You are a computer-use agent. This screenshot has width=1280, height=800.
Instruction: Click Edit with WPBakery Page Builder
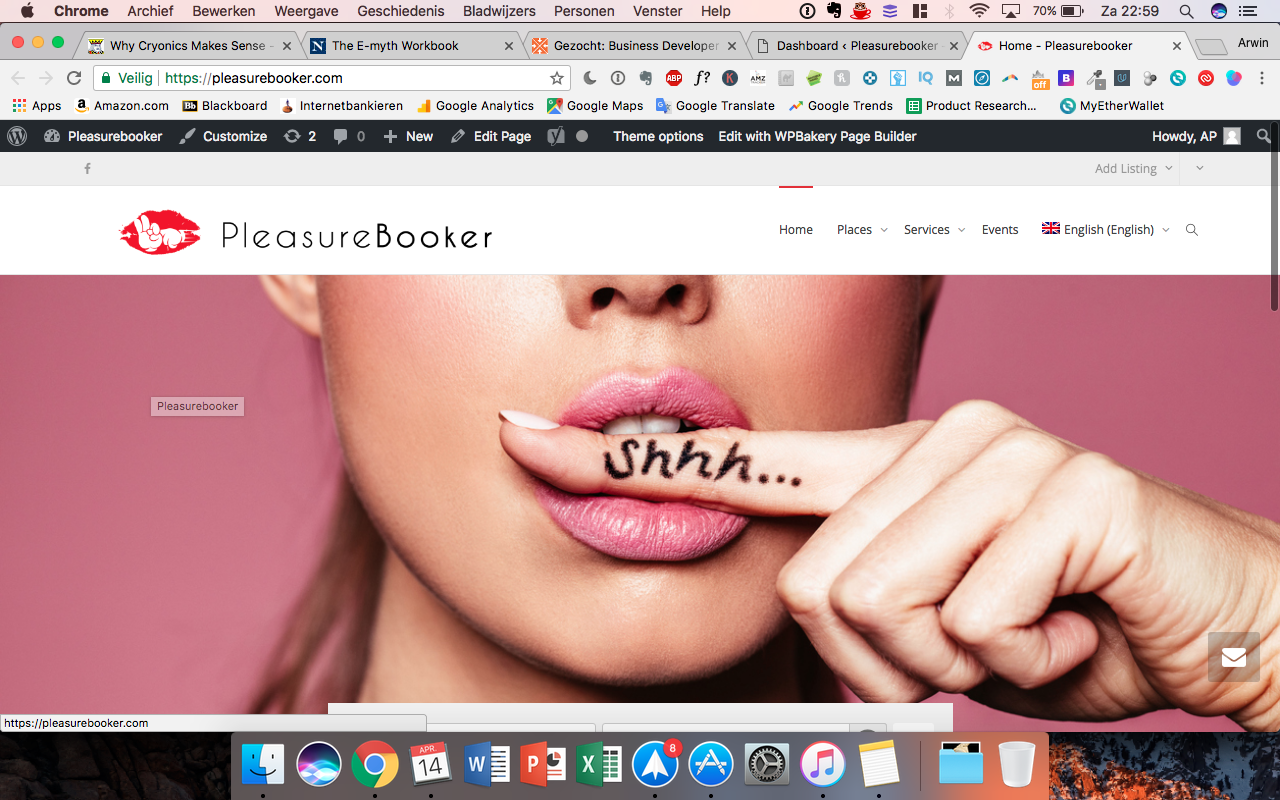(817, 136)
